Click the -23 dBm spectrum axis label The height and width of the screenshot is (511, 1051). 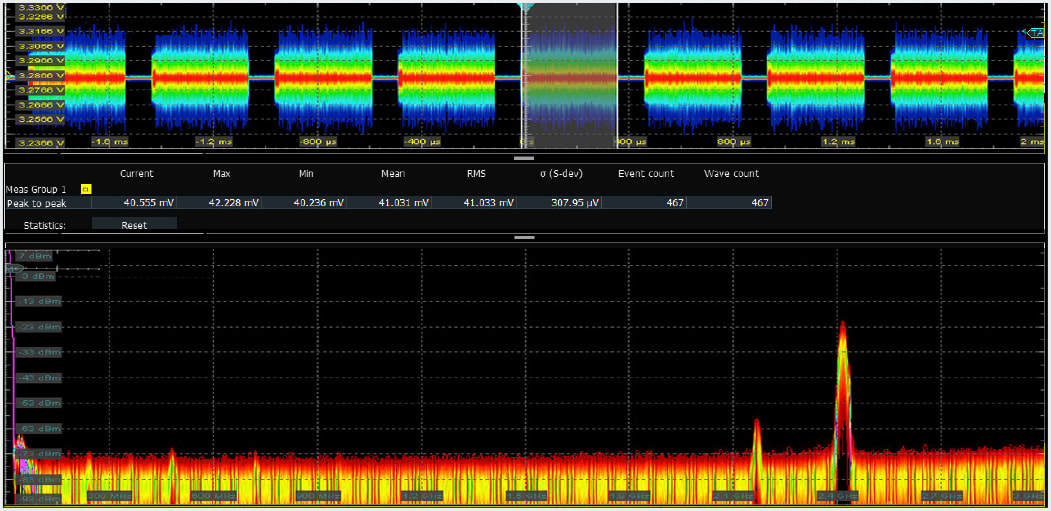pyautogui.click(x=39, y=327)
